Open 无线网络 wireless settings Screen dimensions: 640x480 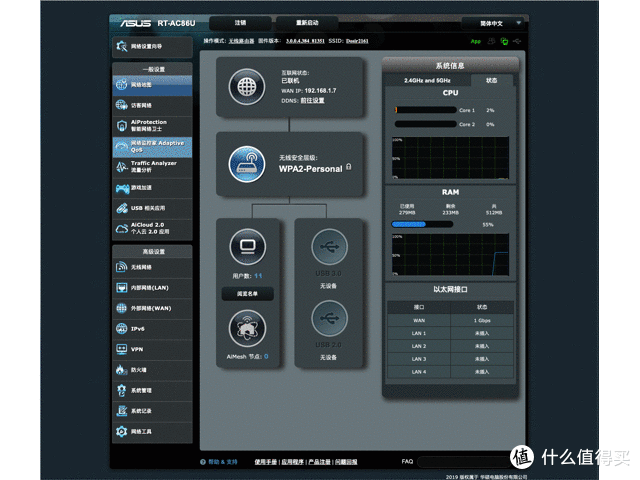point(152,267)
